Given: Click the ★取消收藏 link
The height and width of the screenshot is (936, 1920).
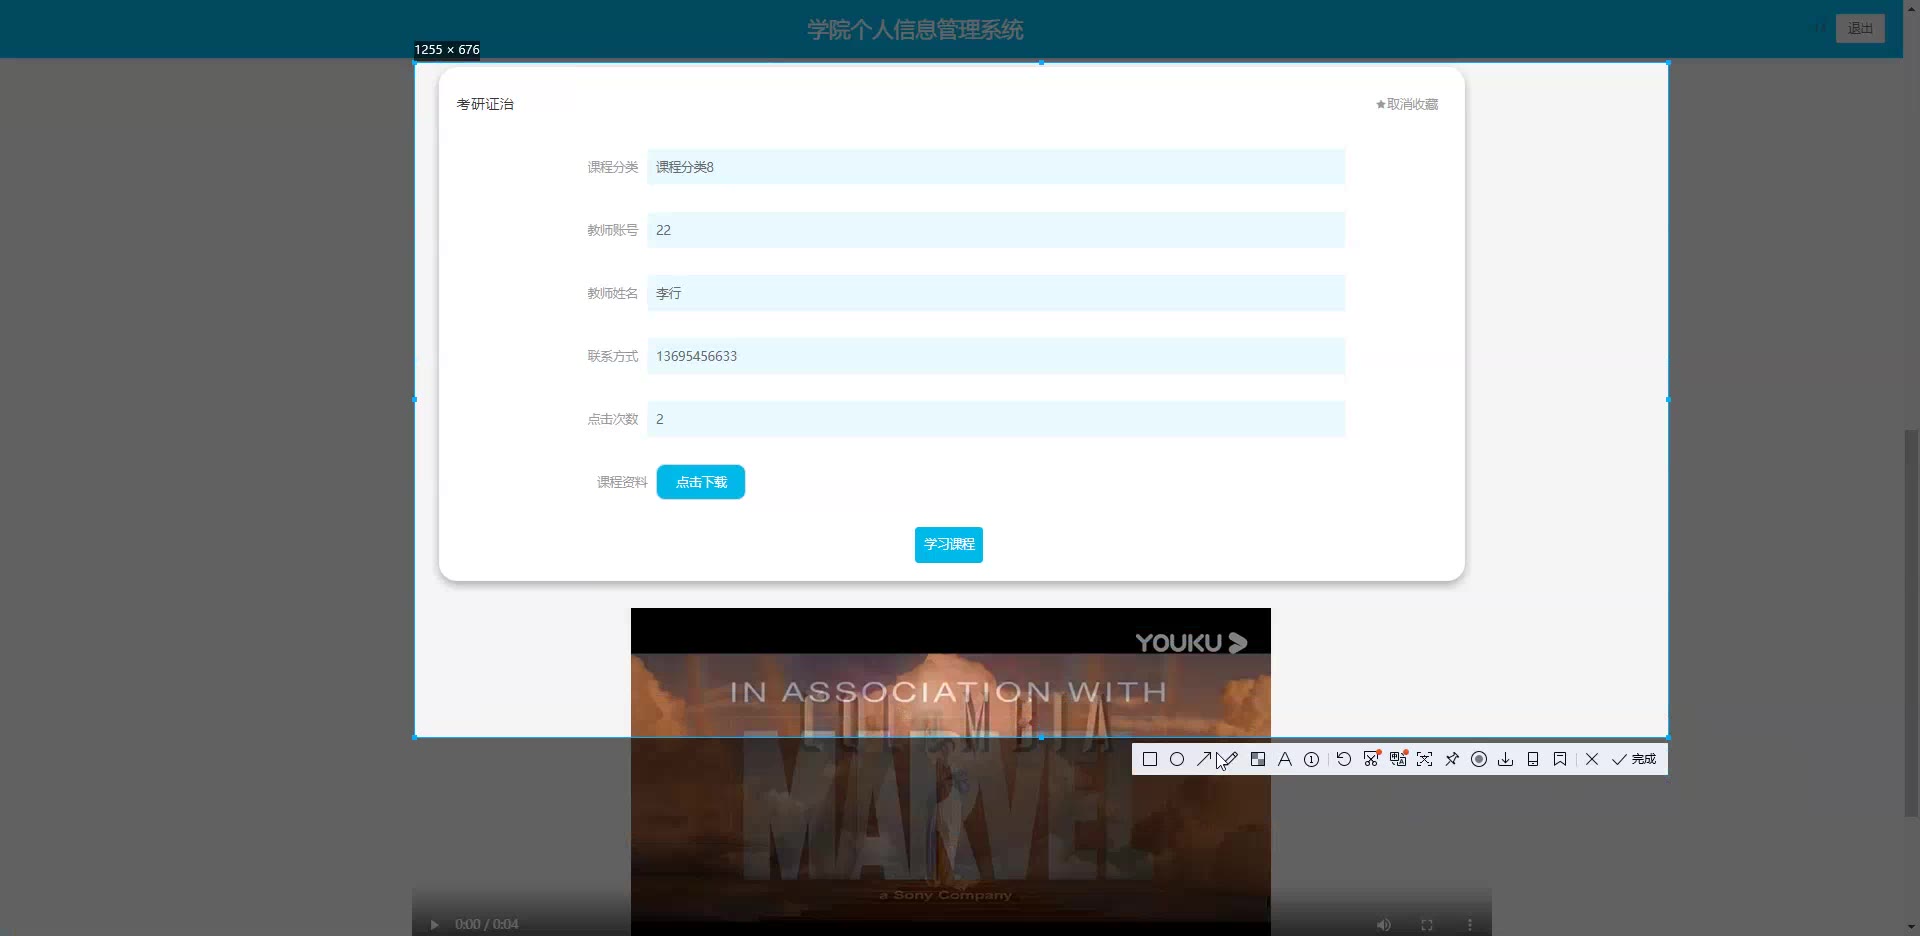Looking at the screenshot, I should [1407, 104].
